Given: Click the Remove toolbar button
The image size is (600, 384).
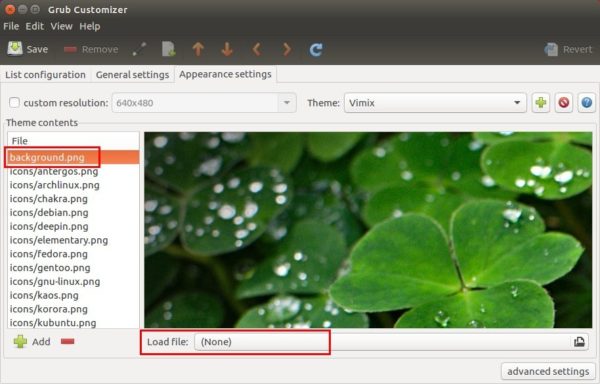Looking at the screenshot, I should (x=91, y=49).
